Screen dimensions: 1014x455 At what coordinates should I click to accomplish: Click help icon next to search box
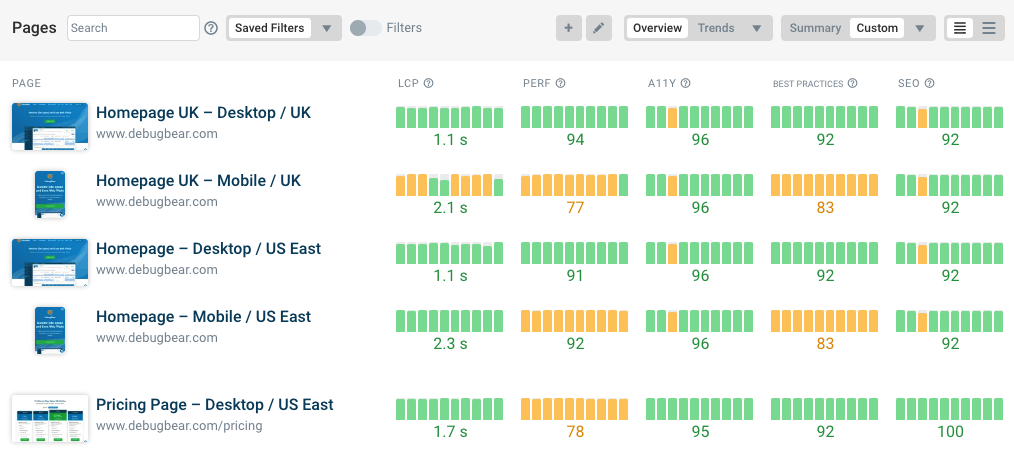pyautogui.click(x=211, y=28)
